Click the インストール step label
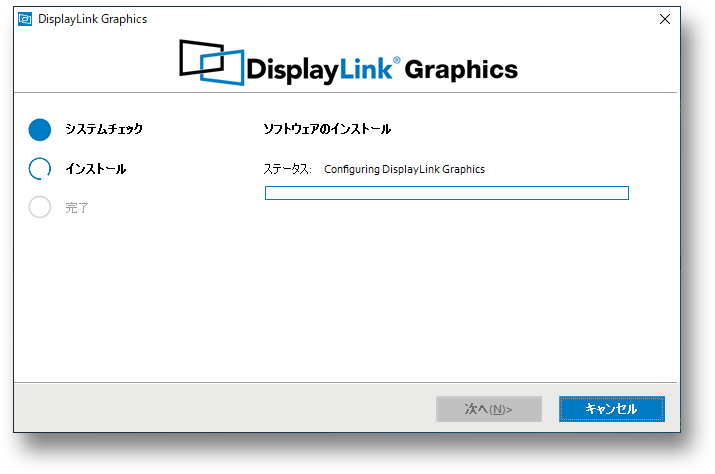Image resolution: width=715 pixels, height=474 pixels. (x=96, y=169)
